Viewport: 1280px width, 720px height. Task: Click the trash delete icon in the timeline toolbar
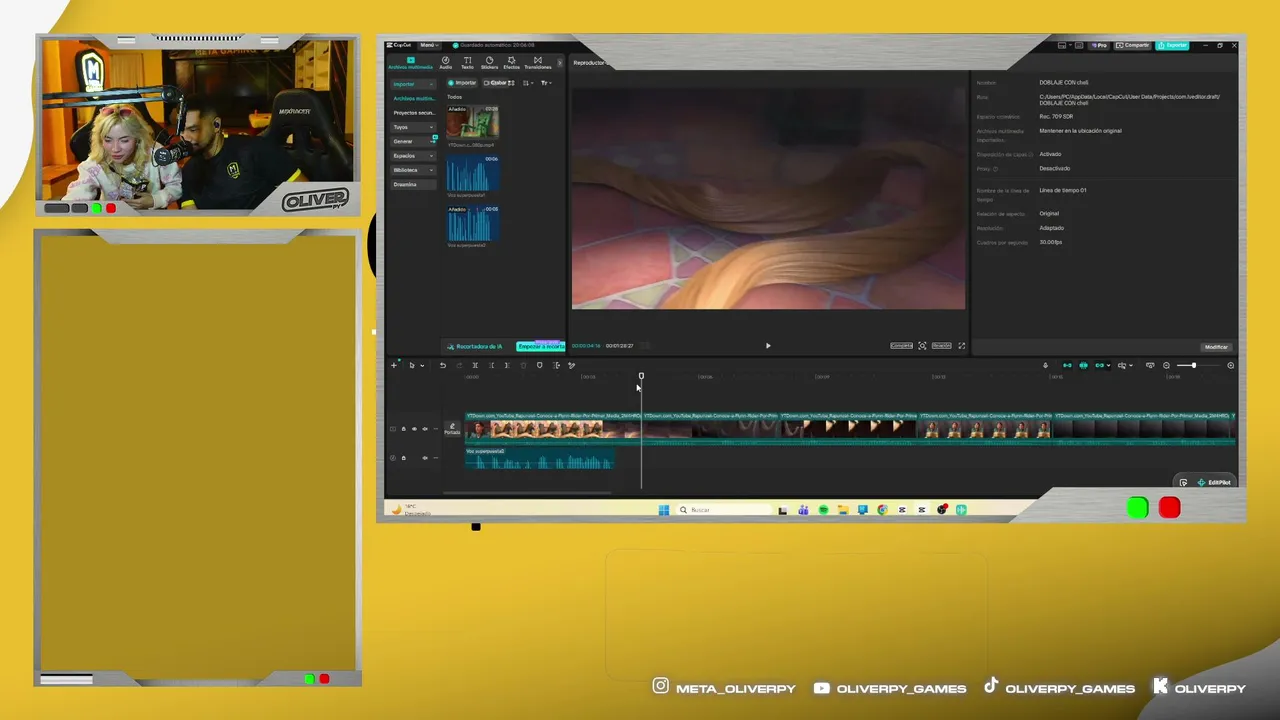point(523,365)
